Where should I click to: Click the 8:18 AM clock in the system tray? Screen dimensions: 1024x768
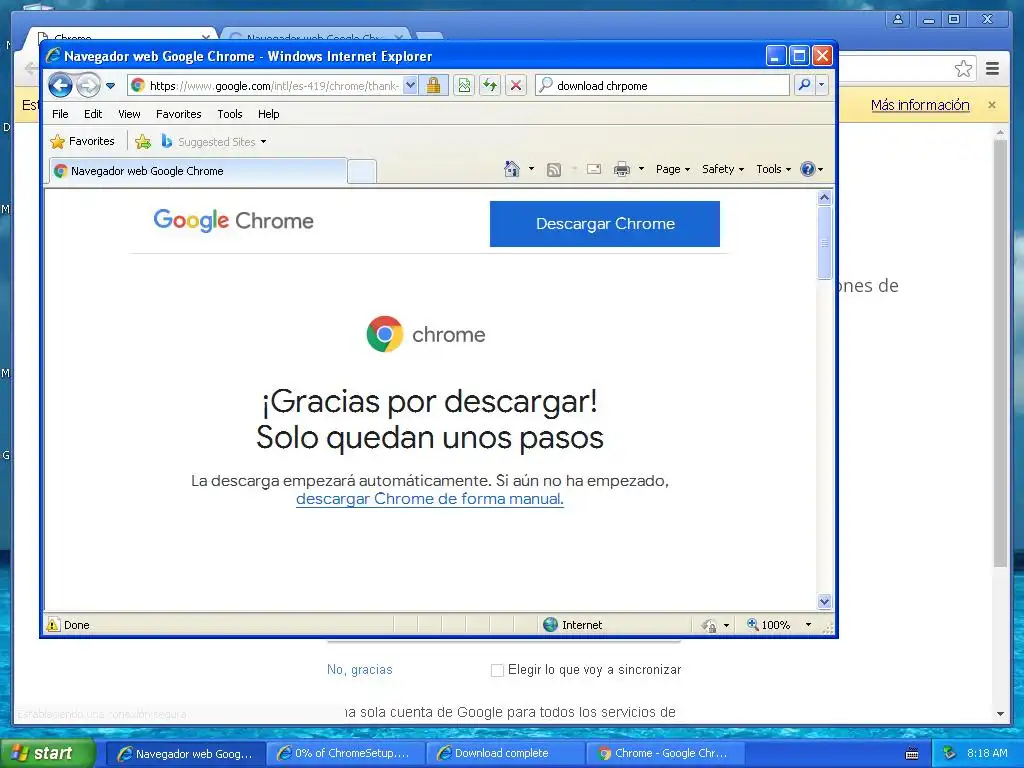[987, 753]
